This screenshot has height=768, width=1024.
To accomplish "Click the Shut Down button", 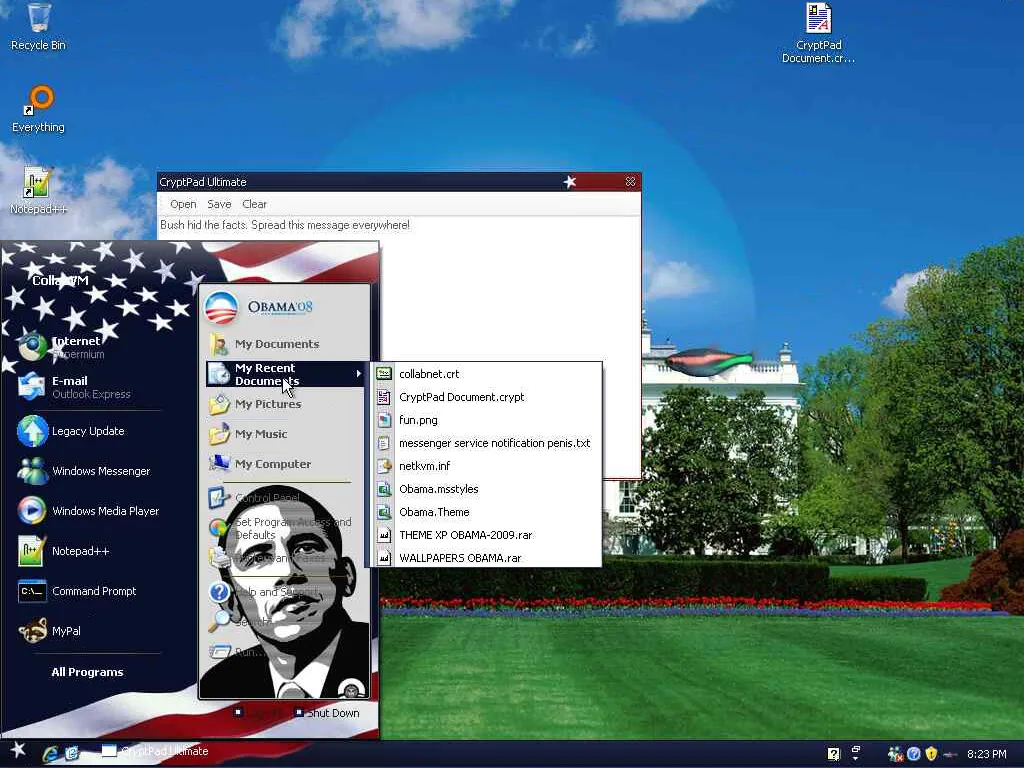I will pos(327,713).
